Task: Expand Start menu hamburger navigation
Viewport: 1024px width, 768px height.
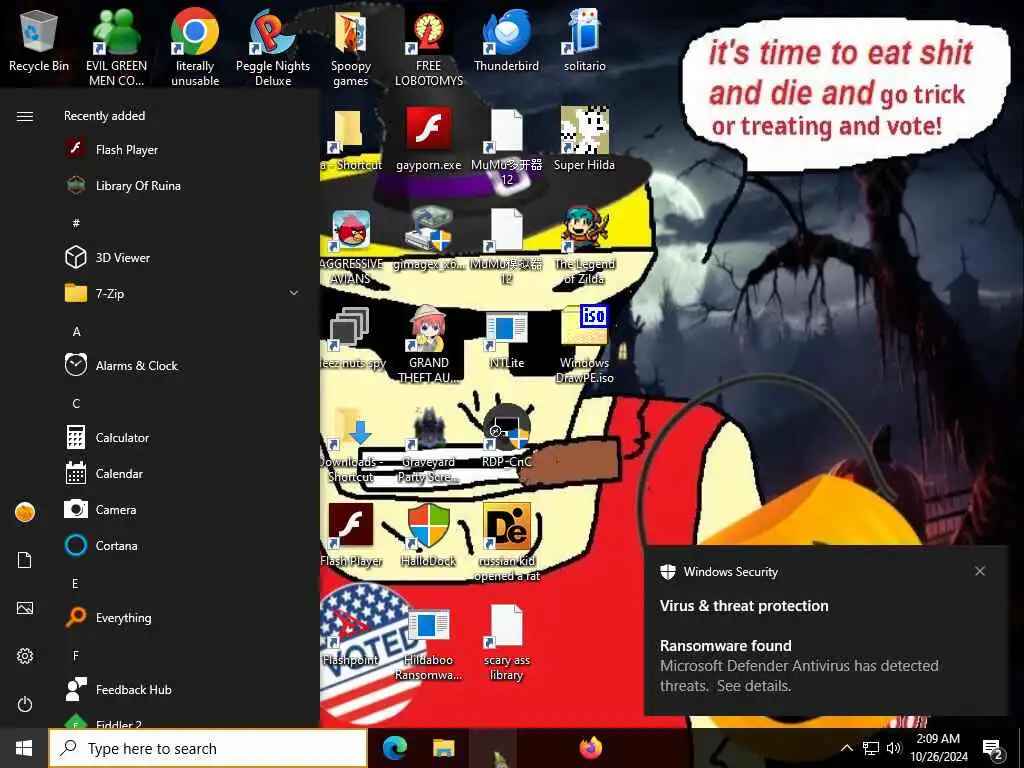Action: point(25,116)
